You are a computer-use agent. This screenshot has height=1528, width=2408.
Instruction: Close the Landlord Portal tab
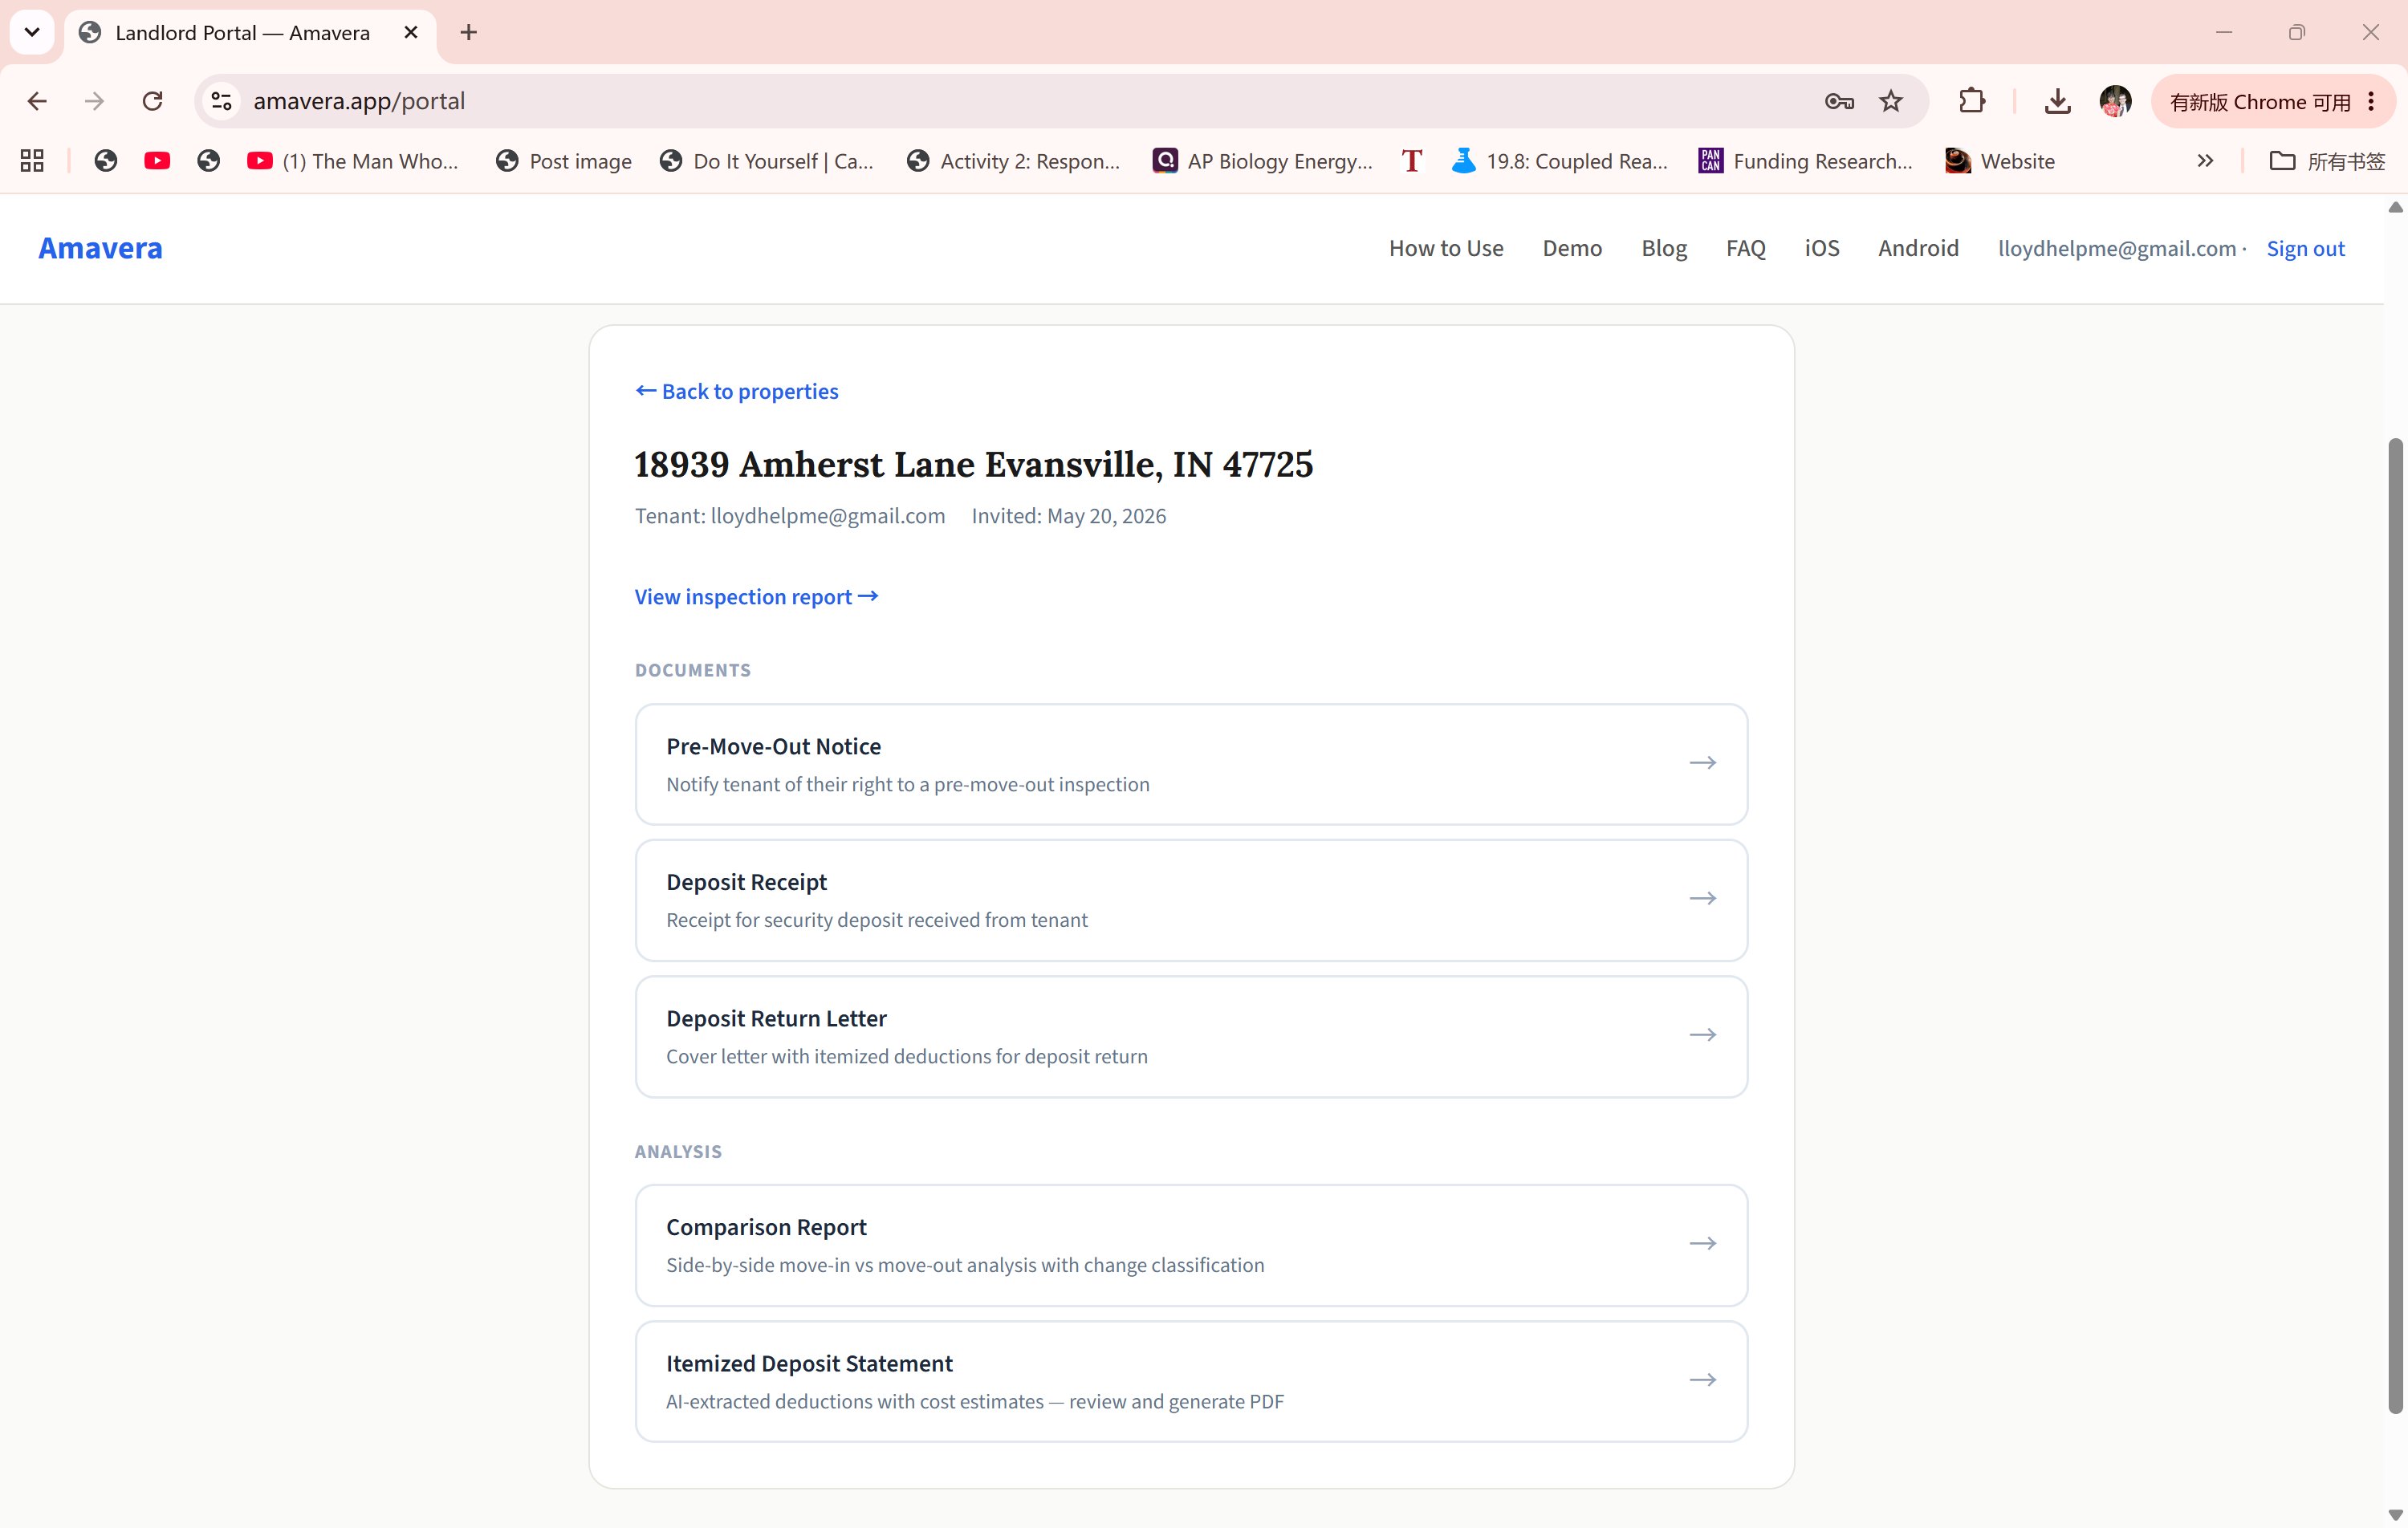411,32
